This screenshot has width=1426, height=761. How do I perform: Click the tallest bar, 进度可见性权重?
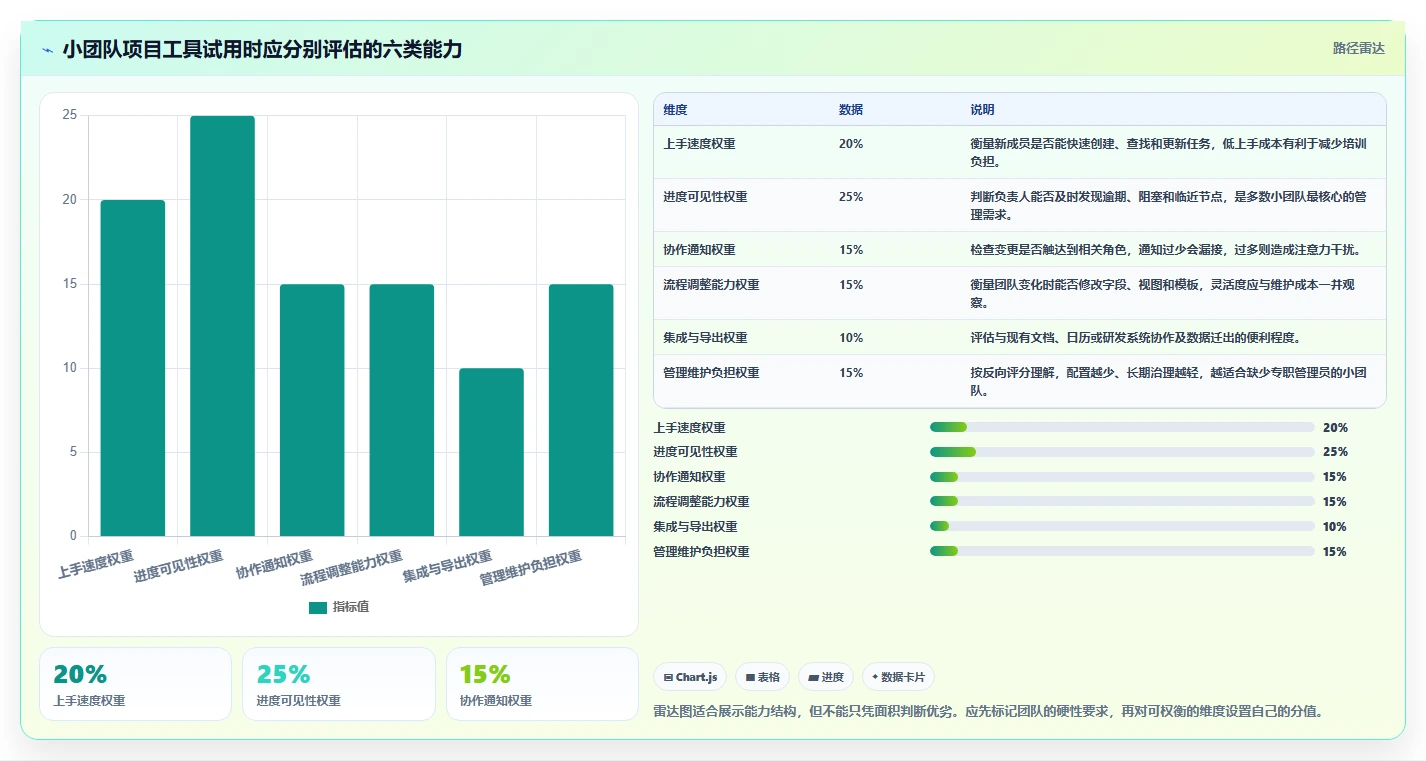[x=222, y=326]
